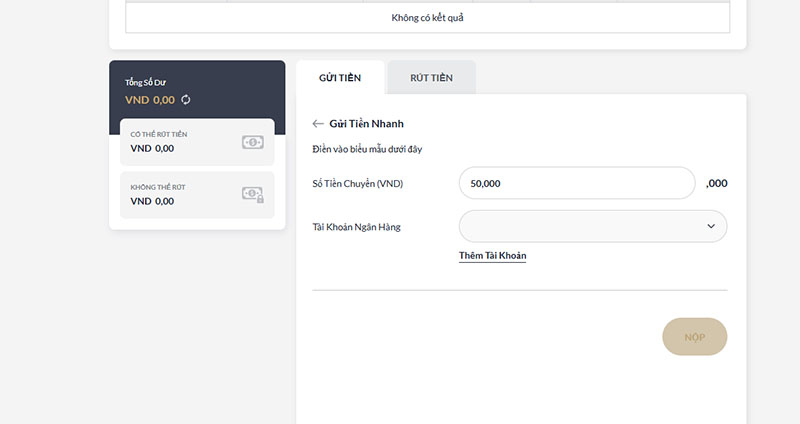Click the KHÔNG THỂ RÚT label
The height and width of the screenshot is (424, 800).
click(x=158, y=187)
